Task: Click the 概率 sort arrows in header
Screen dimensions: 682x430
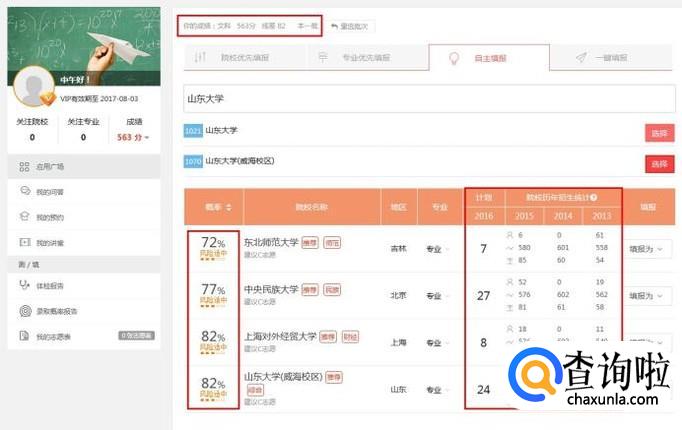Action: 229,207
